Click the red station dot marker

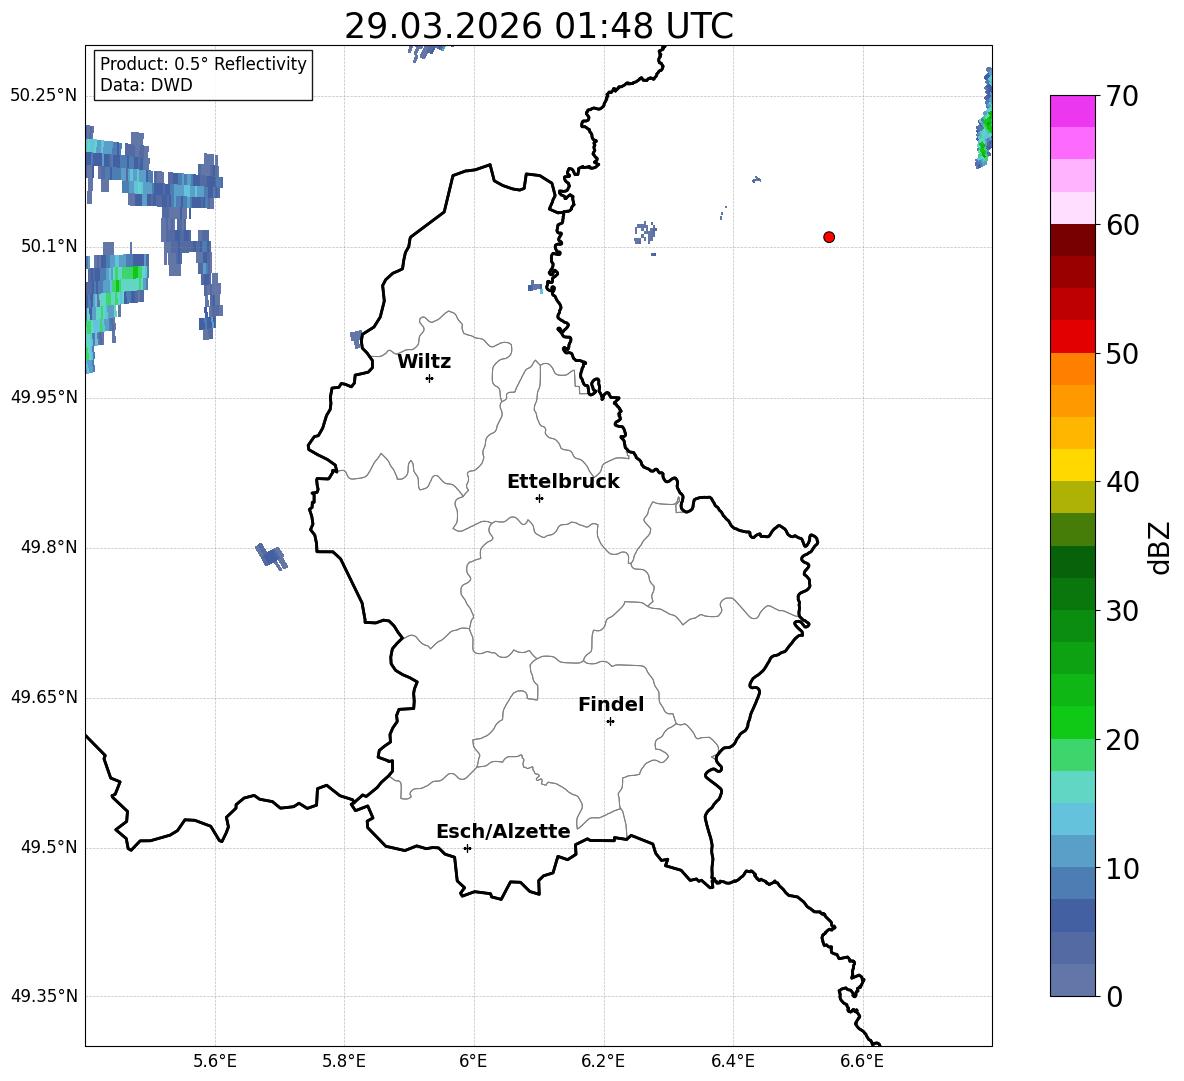pos(829,237)
